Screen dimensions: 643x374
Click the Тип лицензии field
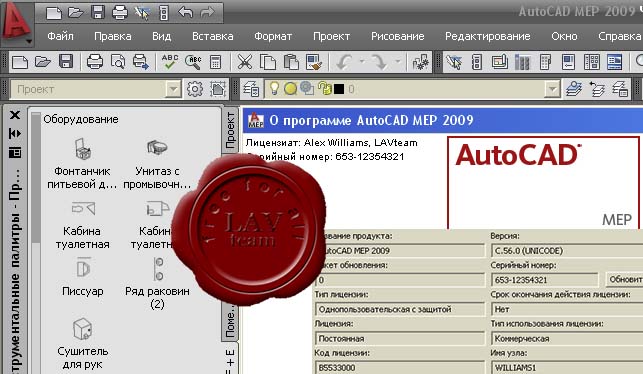tap(400, 309)
